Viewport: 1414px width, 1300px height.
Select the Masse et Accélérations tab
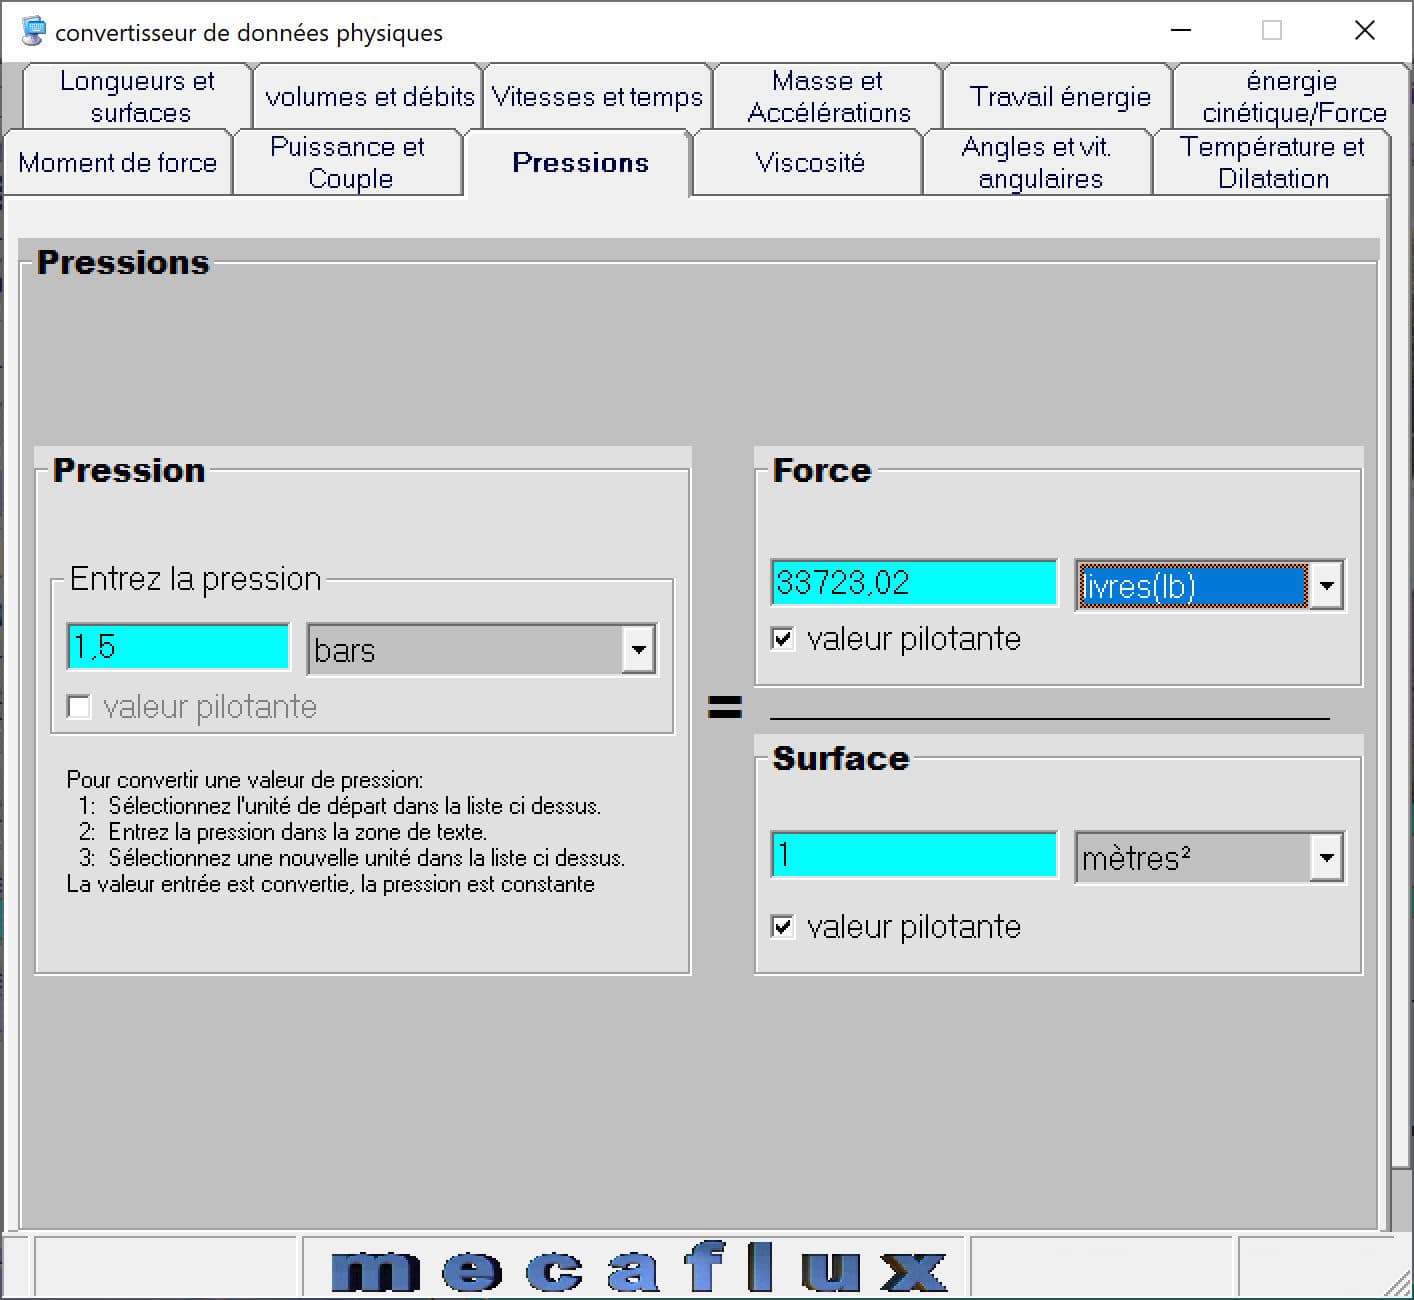826,96
